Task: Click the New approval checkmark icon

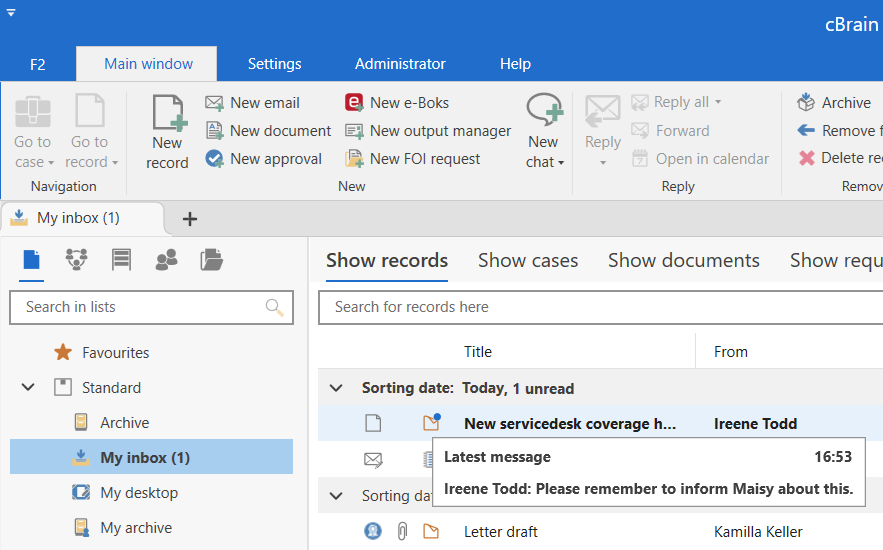Action: (214, 159)
